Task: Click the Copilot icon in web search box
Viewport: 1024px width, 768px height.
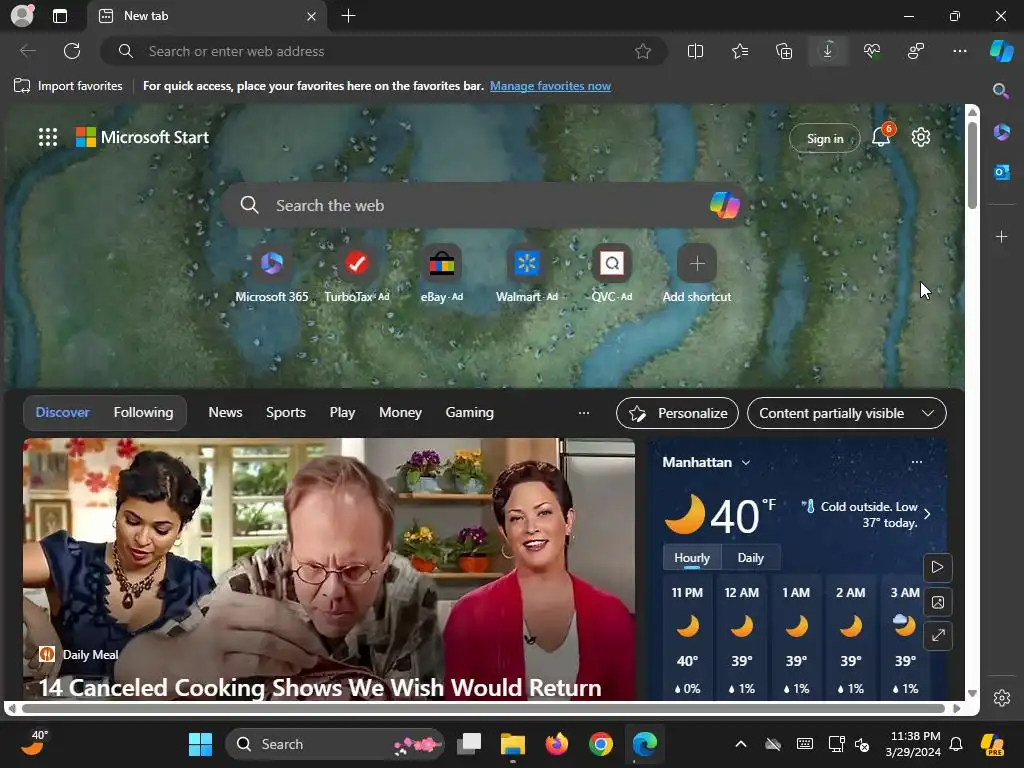Action: pyautogui.click(x=725, y=205)
